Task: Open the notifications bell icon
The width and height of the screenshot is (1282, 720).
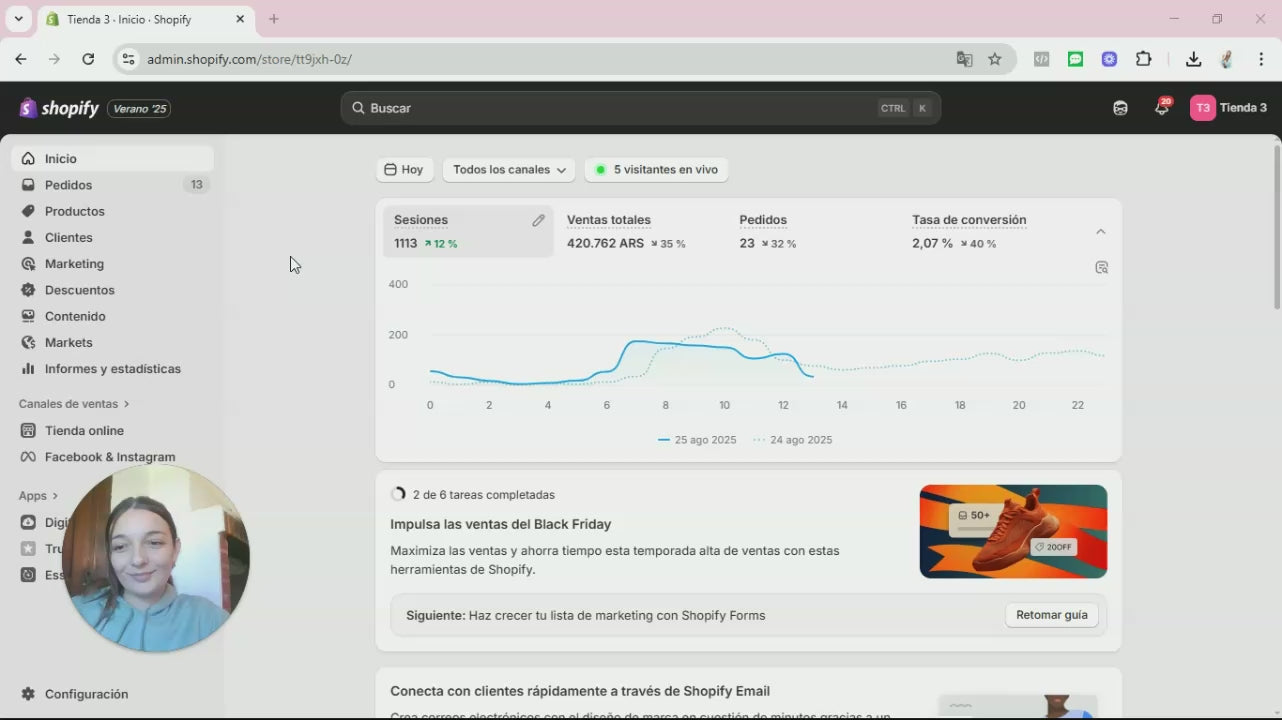Action: (1161, 108)
